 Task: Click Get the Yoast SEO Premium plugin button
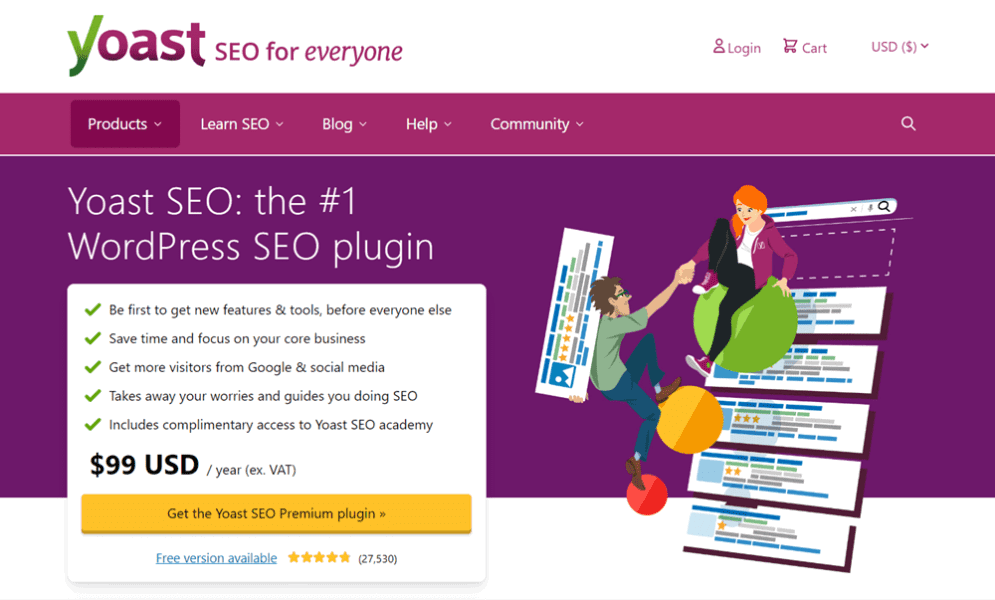[x=276, y=513]
